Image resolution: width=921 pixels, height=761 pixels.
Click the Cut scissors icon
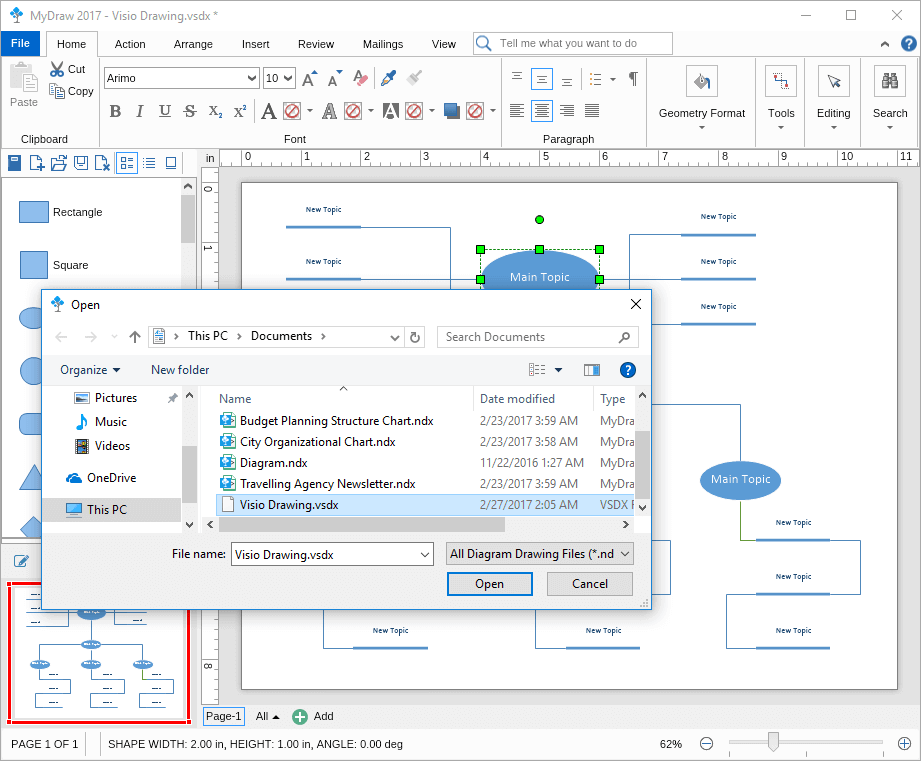56,69
